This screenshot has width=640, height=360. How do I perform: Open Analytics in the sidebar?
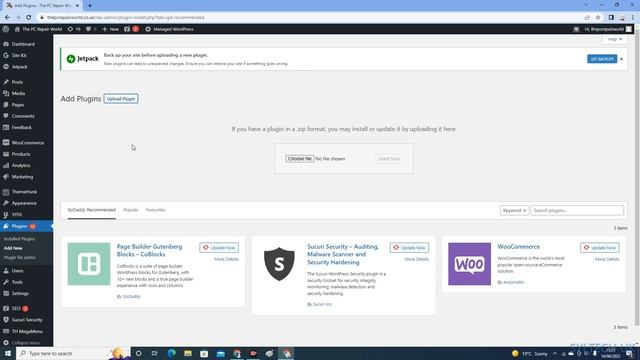pyautogui.click(x=21, y=166)
